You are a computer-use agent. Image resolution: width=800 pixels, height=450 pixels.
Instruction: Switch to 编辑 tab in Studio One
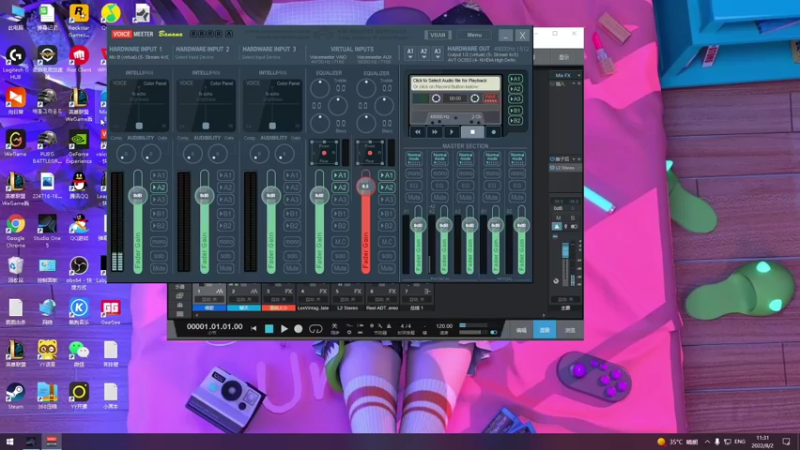(x=521, y=330)
